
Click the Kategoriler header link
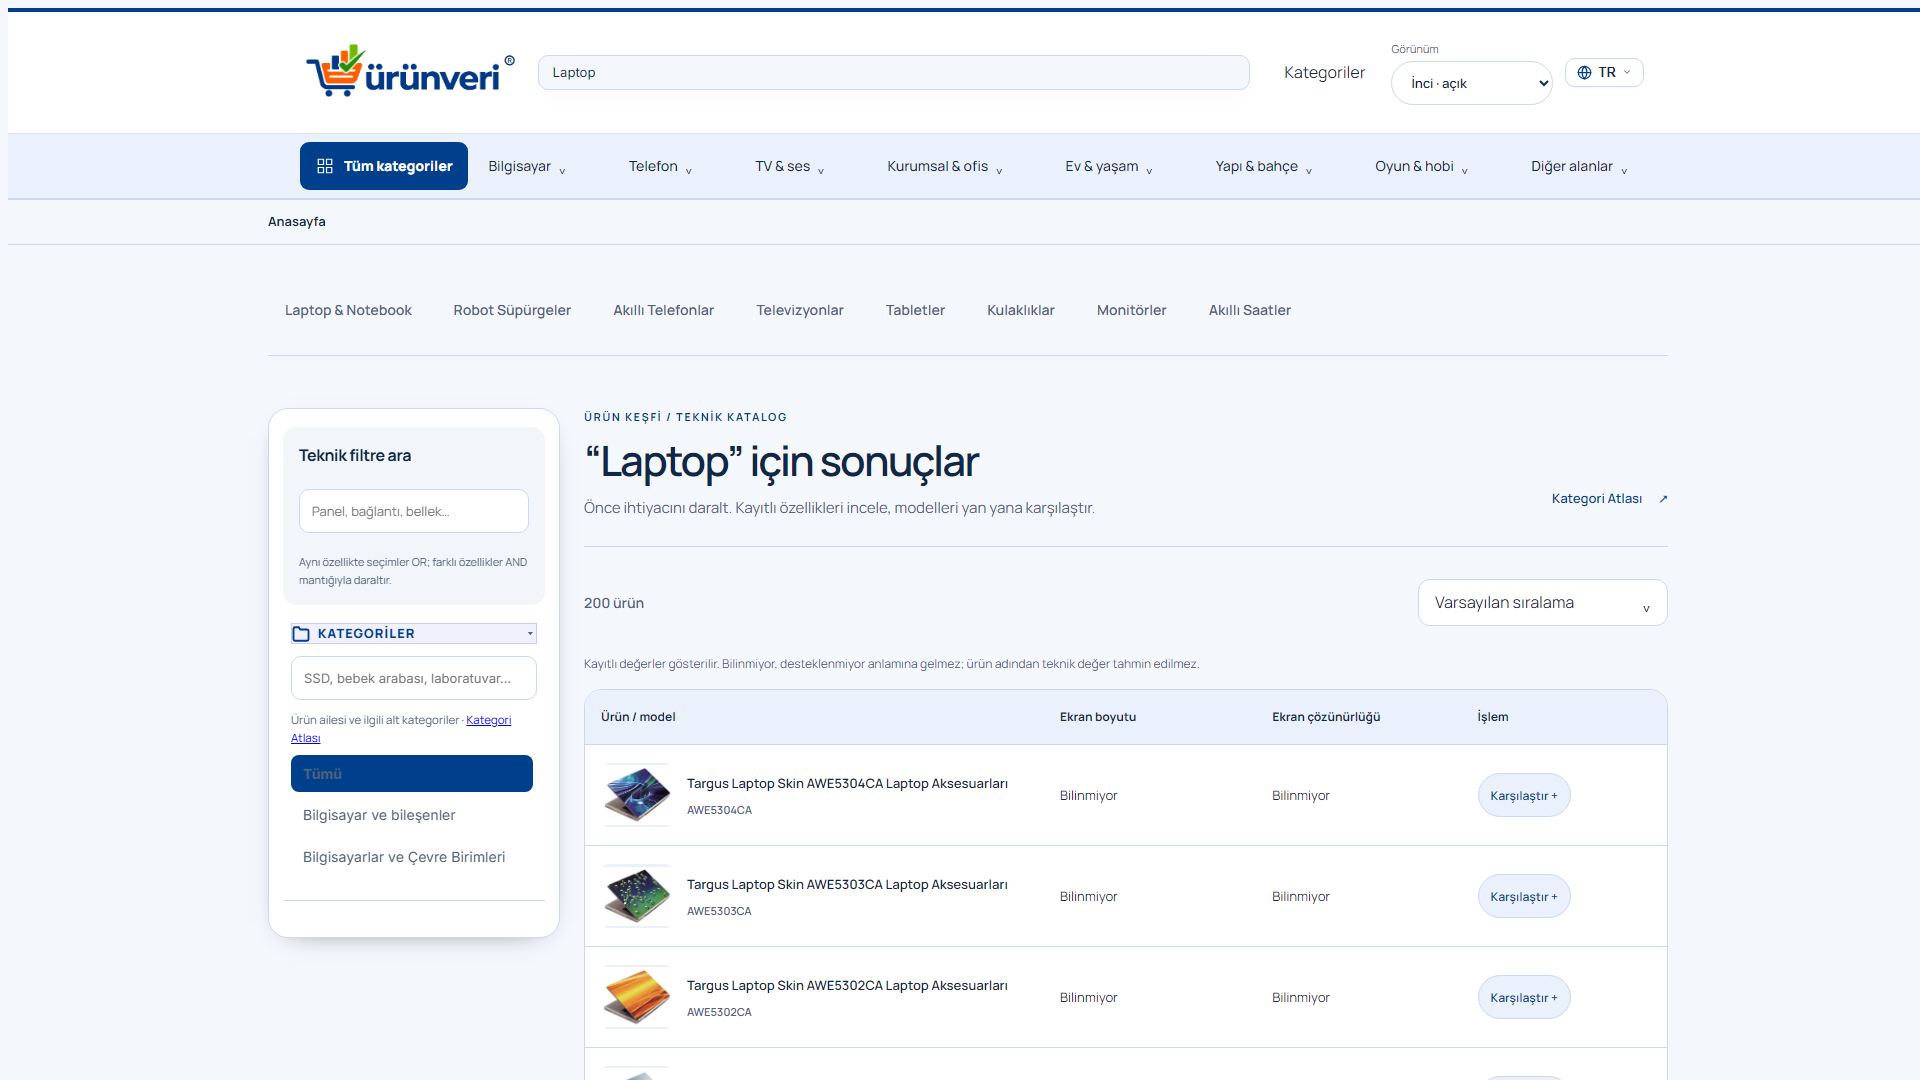1324,73
